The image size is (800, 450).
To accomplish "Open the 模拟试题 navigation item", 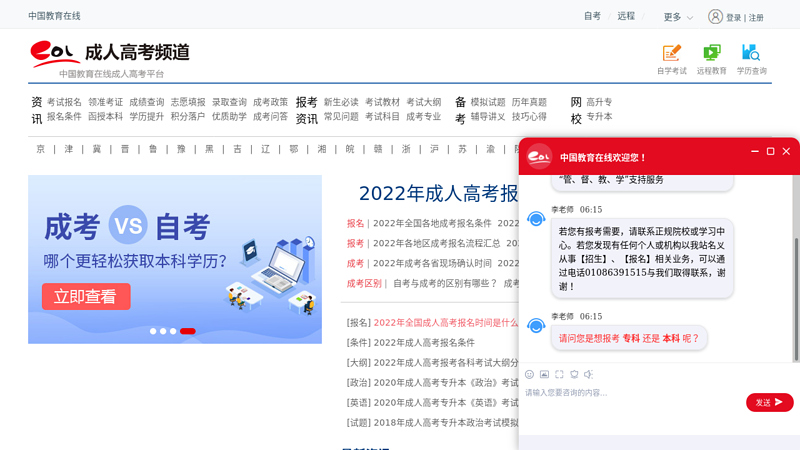I will coord(488,102).
